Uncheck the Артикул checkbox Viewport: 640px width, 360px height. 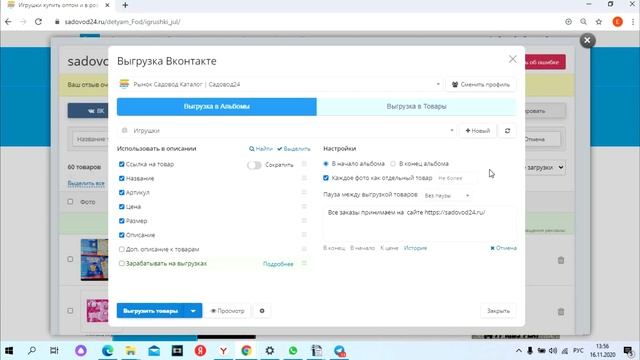point(122,192)
